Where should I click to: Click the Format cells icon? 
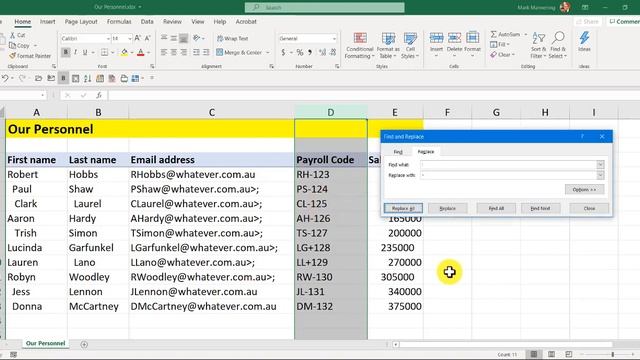click(472, 38)
